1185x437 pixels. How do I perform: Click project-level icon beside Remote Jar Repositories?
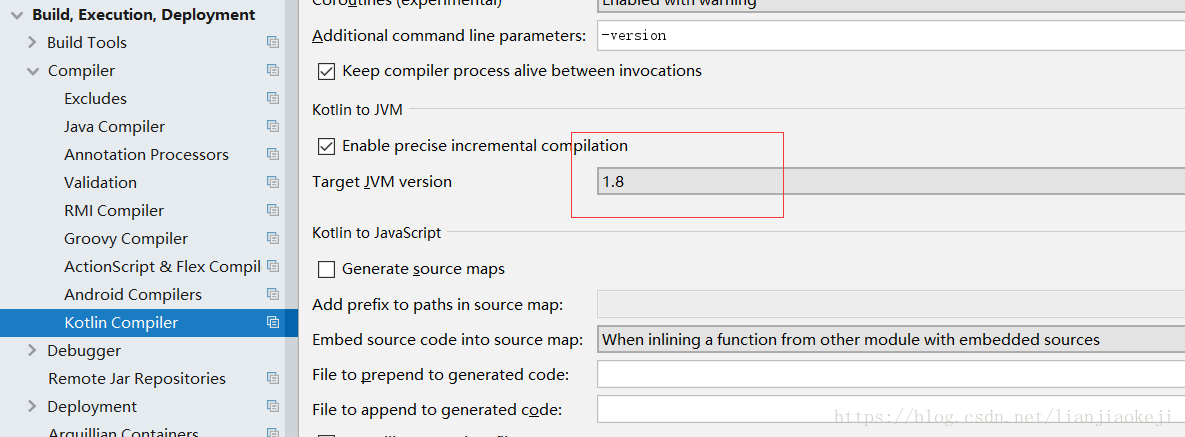coord(272,378)
